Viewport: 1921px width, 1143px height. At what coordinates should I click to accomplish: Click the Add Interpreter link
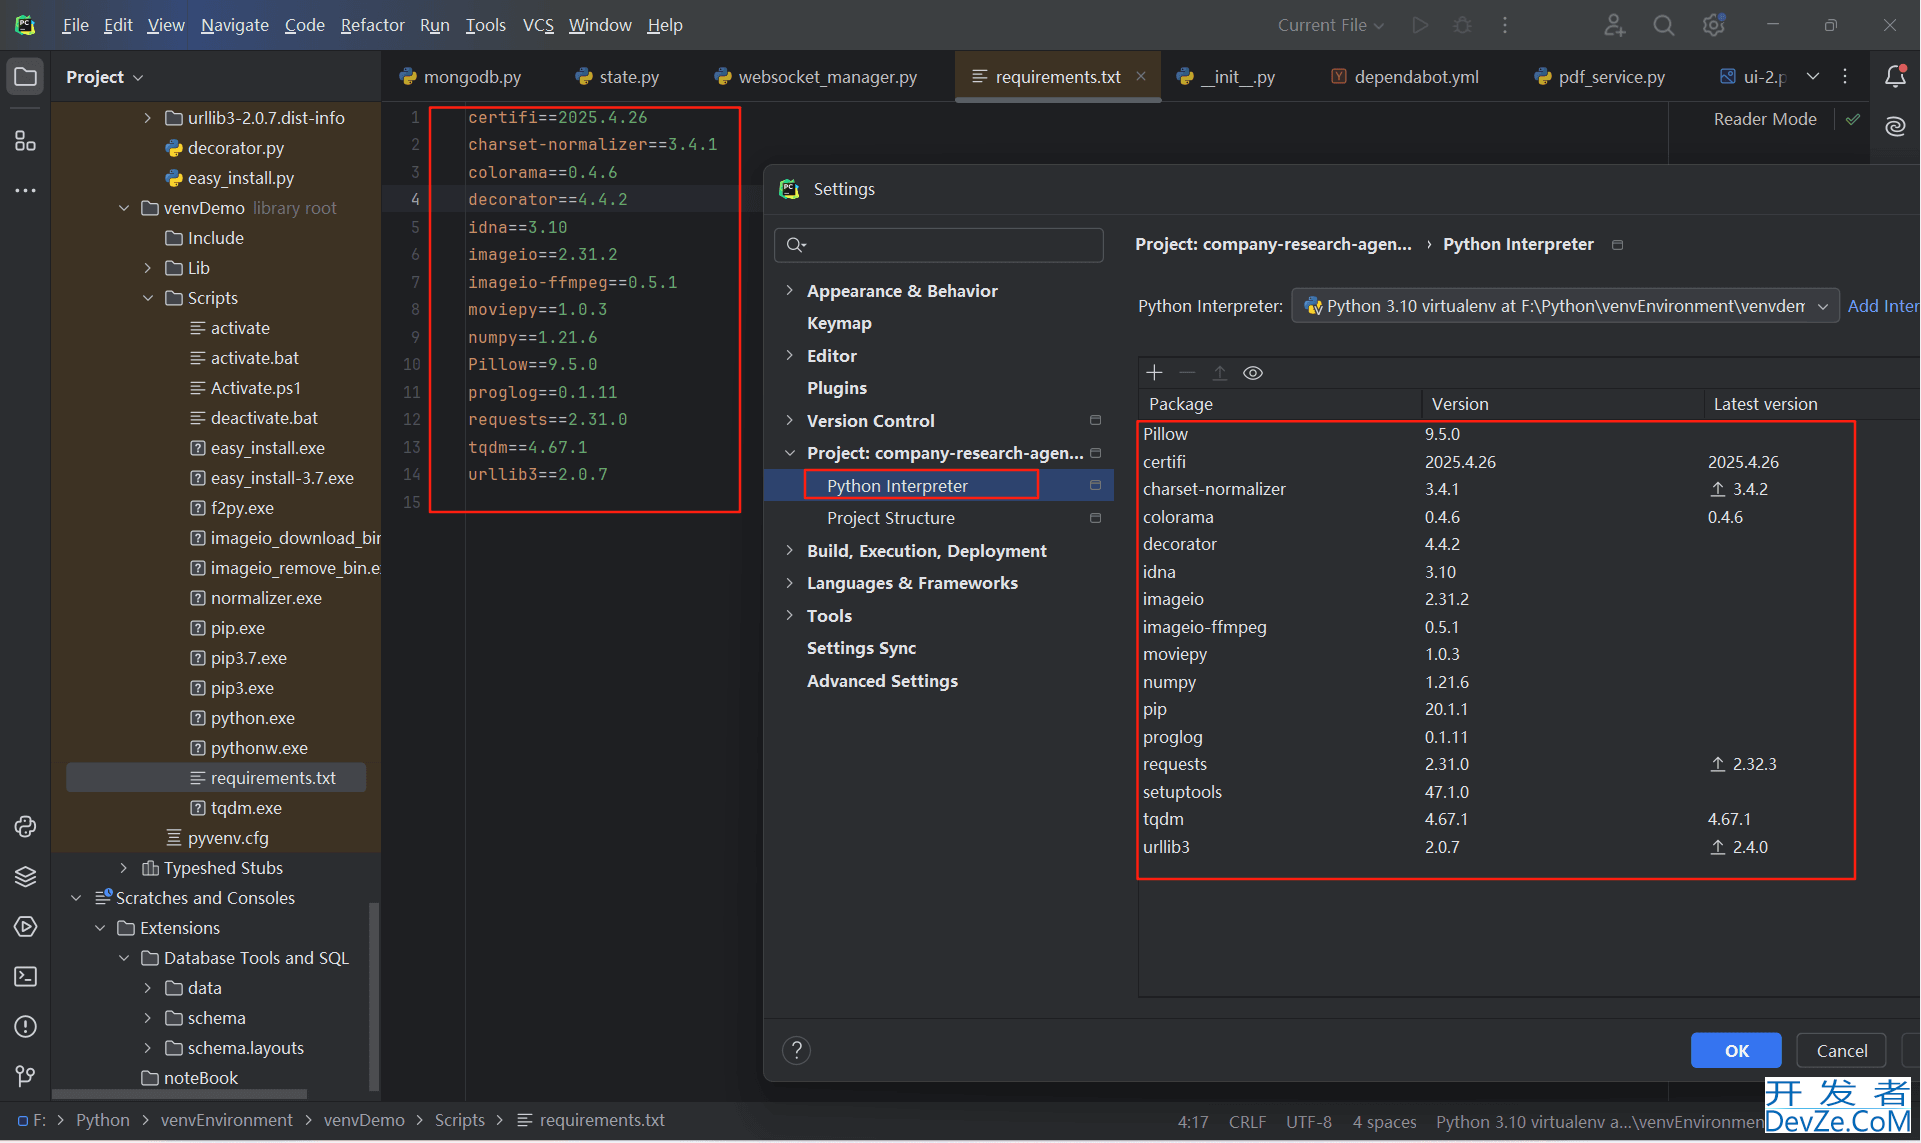pyautogui.click(x=1883, y=306)
